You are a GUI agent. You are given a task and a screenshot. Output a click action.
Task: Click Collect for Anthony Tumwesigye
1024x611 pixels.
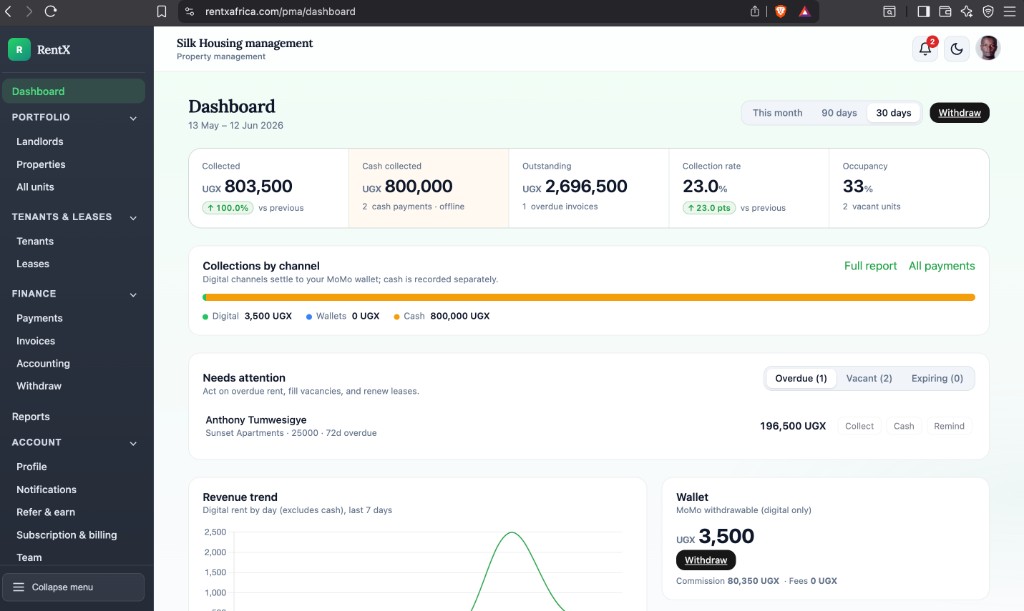coord(859,426)
